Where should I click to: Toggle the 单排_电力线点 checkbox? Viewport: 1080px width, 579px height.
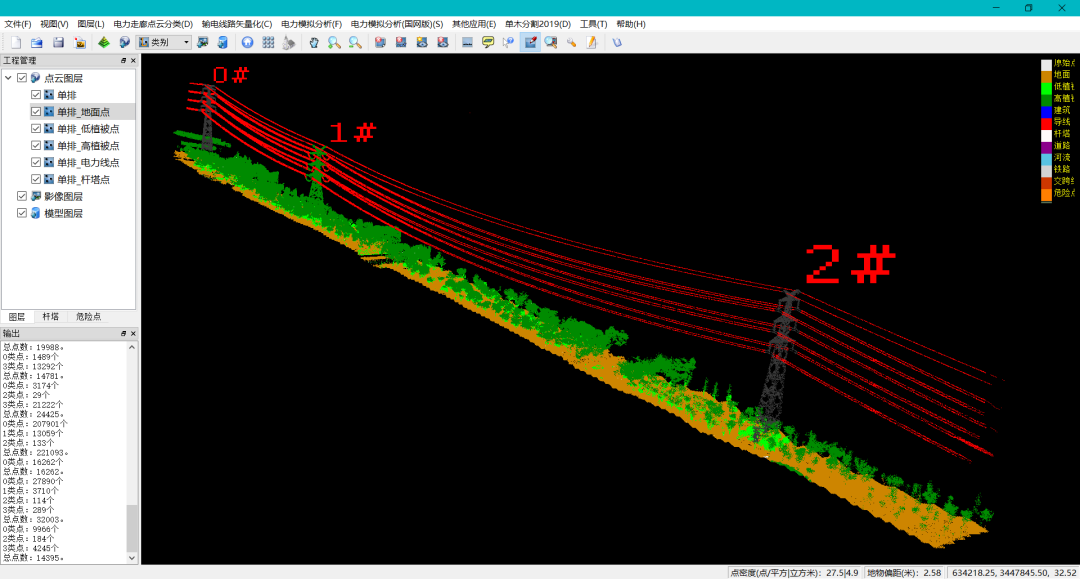(37, 162)
